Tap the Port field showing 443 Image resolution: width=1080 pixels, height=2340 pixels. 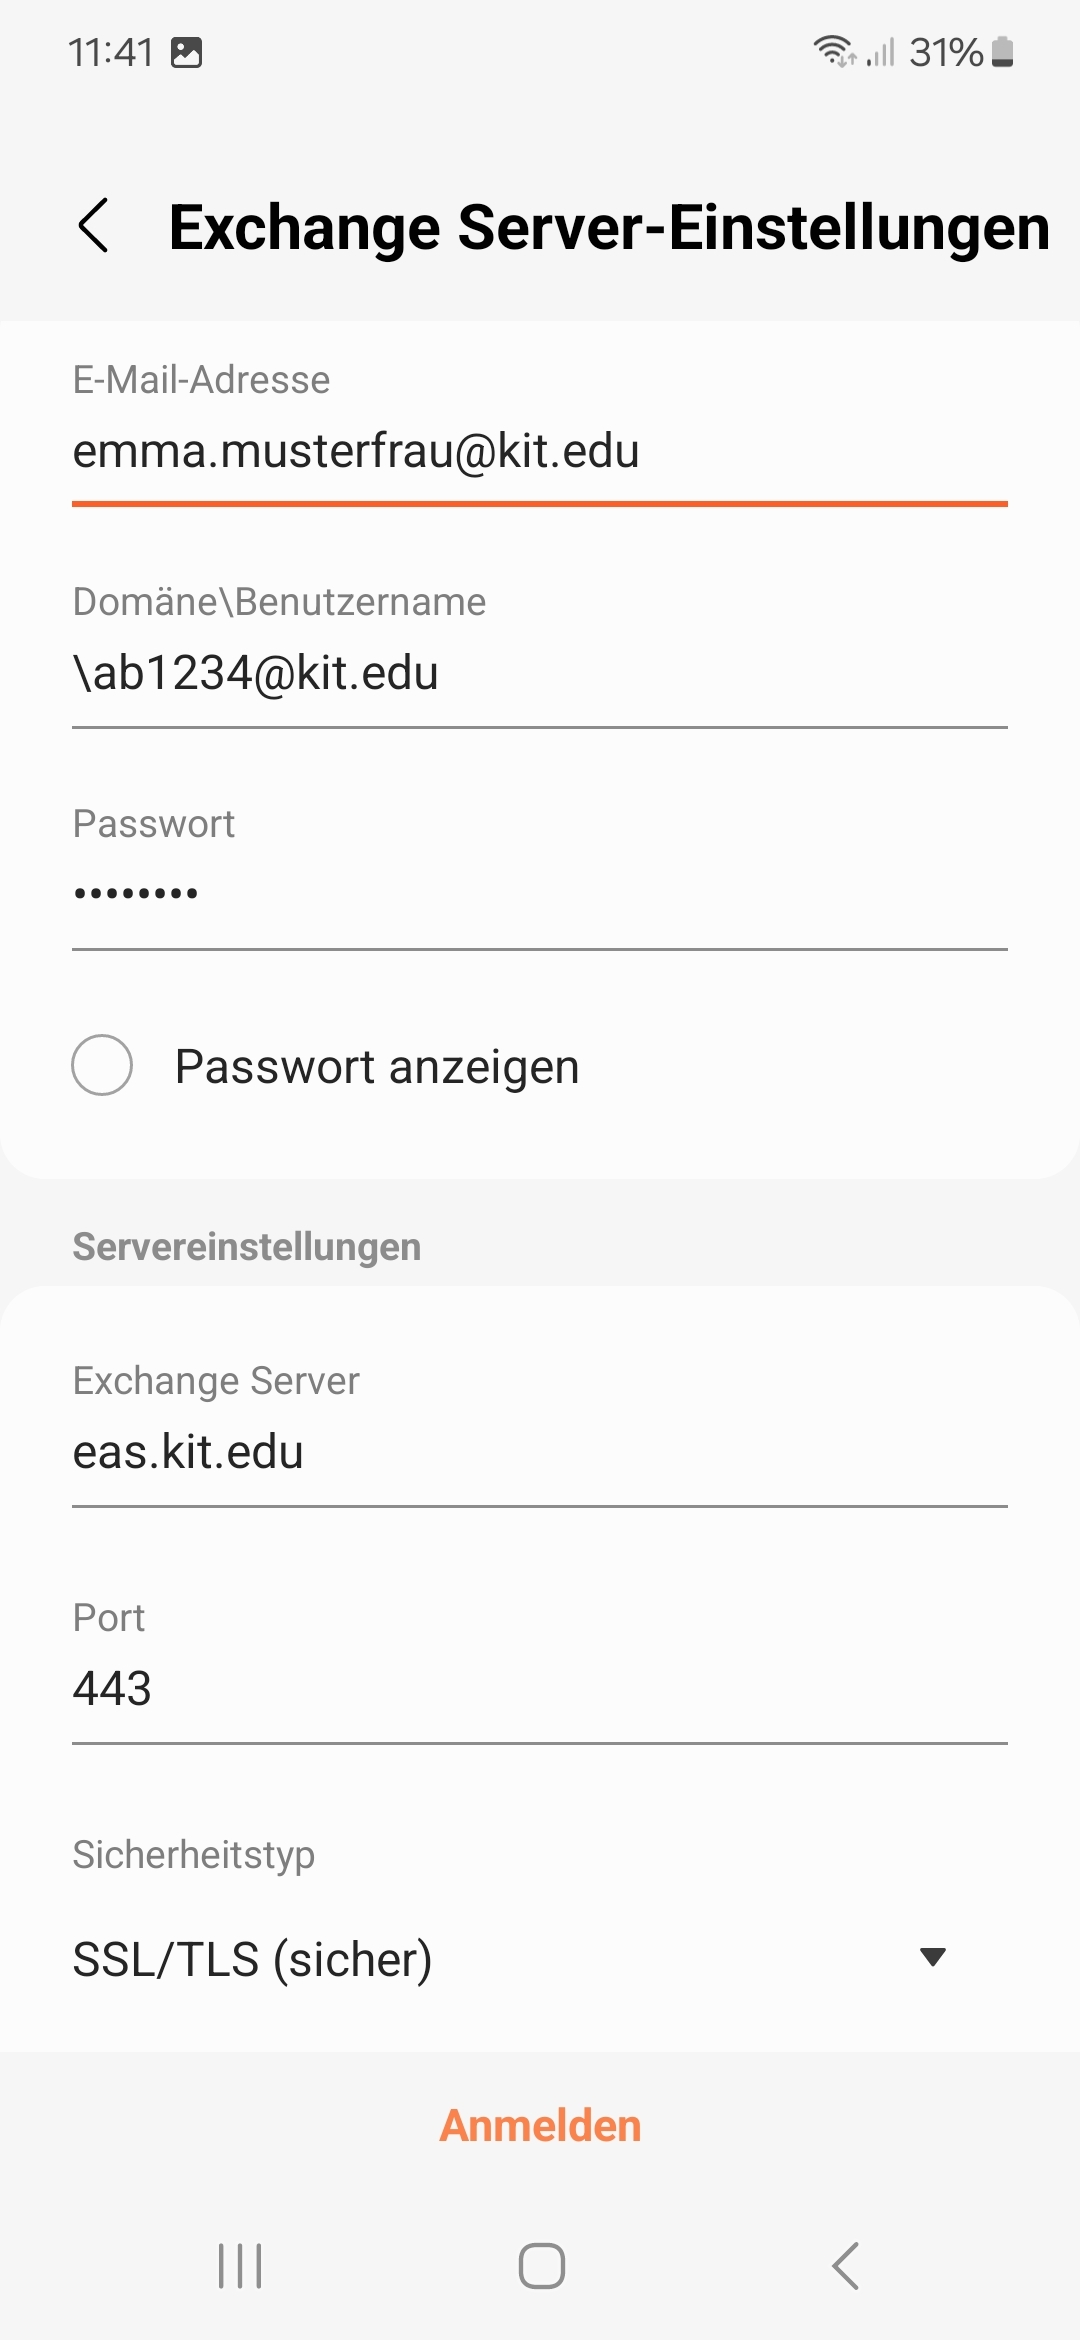pyautogui.click(x=540, y=1689)
